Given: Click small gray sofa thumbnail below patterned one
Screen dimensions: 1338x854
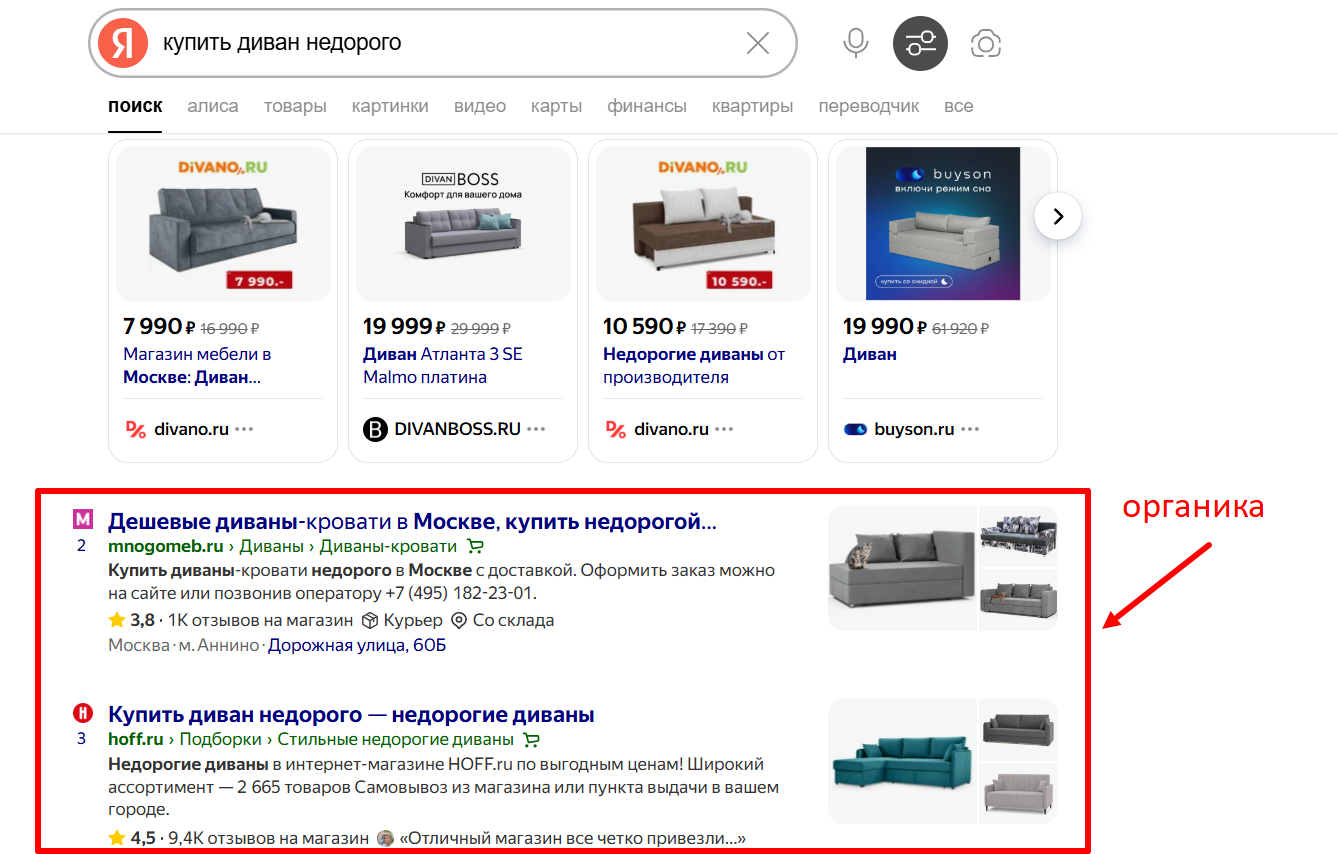Looking at the screenshot, I should pyautogui.click(x=1018, y=600).
